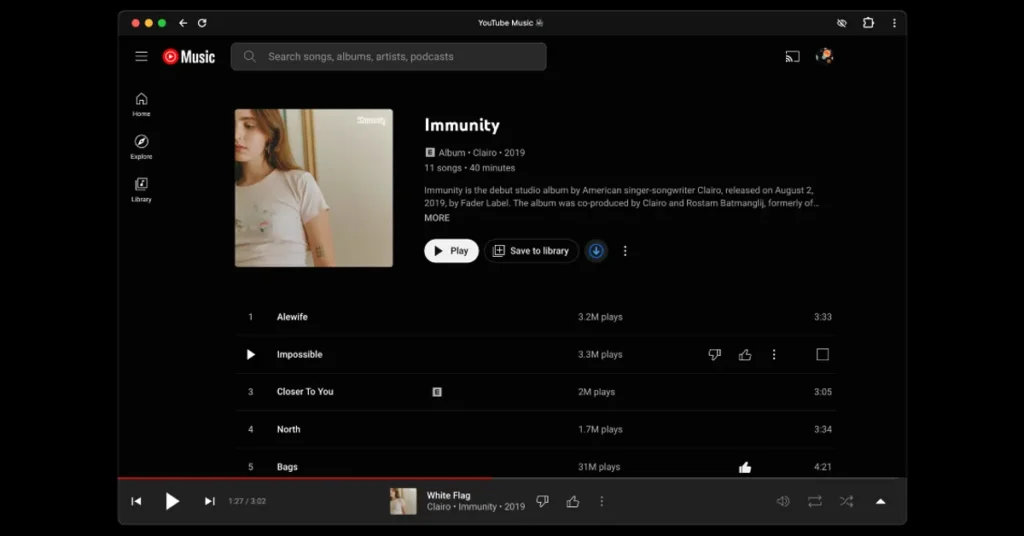
Task: Click the White Flag thumbnail in player bar
Action: point(403,501)
